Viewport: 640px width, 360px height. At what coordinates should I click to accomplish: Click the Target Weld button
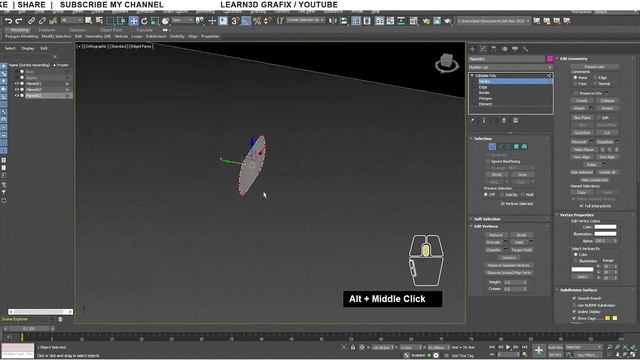click(521, 250)
